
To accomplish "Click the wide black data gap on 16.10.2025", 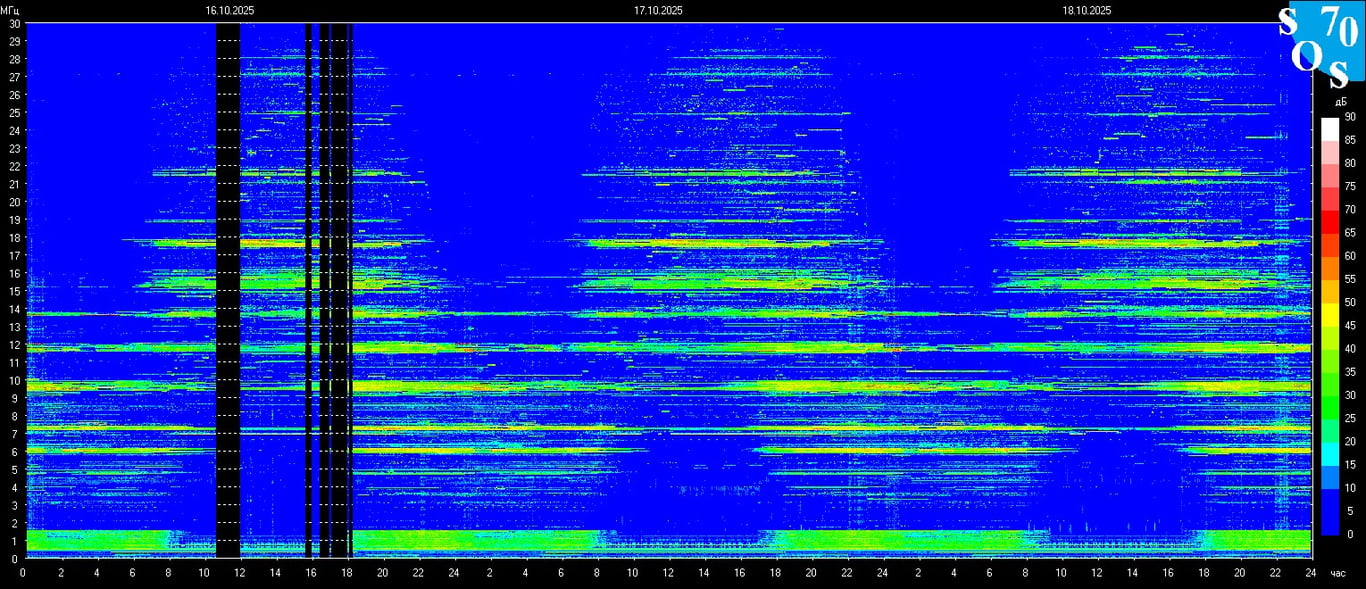I will 228,290.
